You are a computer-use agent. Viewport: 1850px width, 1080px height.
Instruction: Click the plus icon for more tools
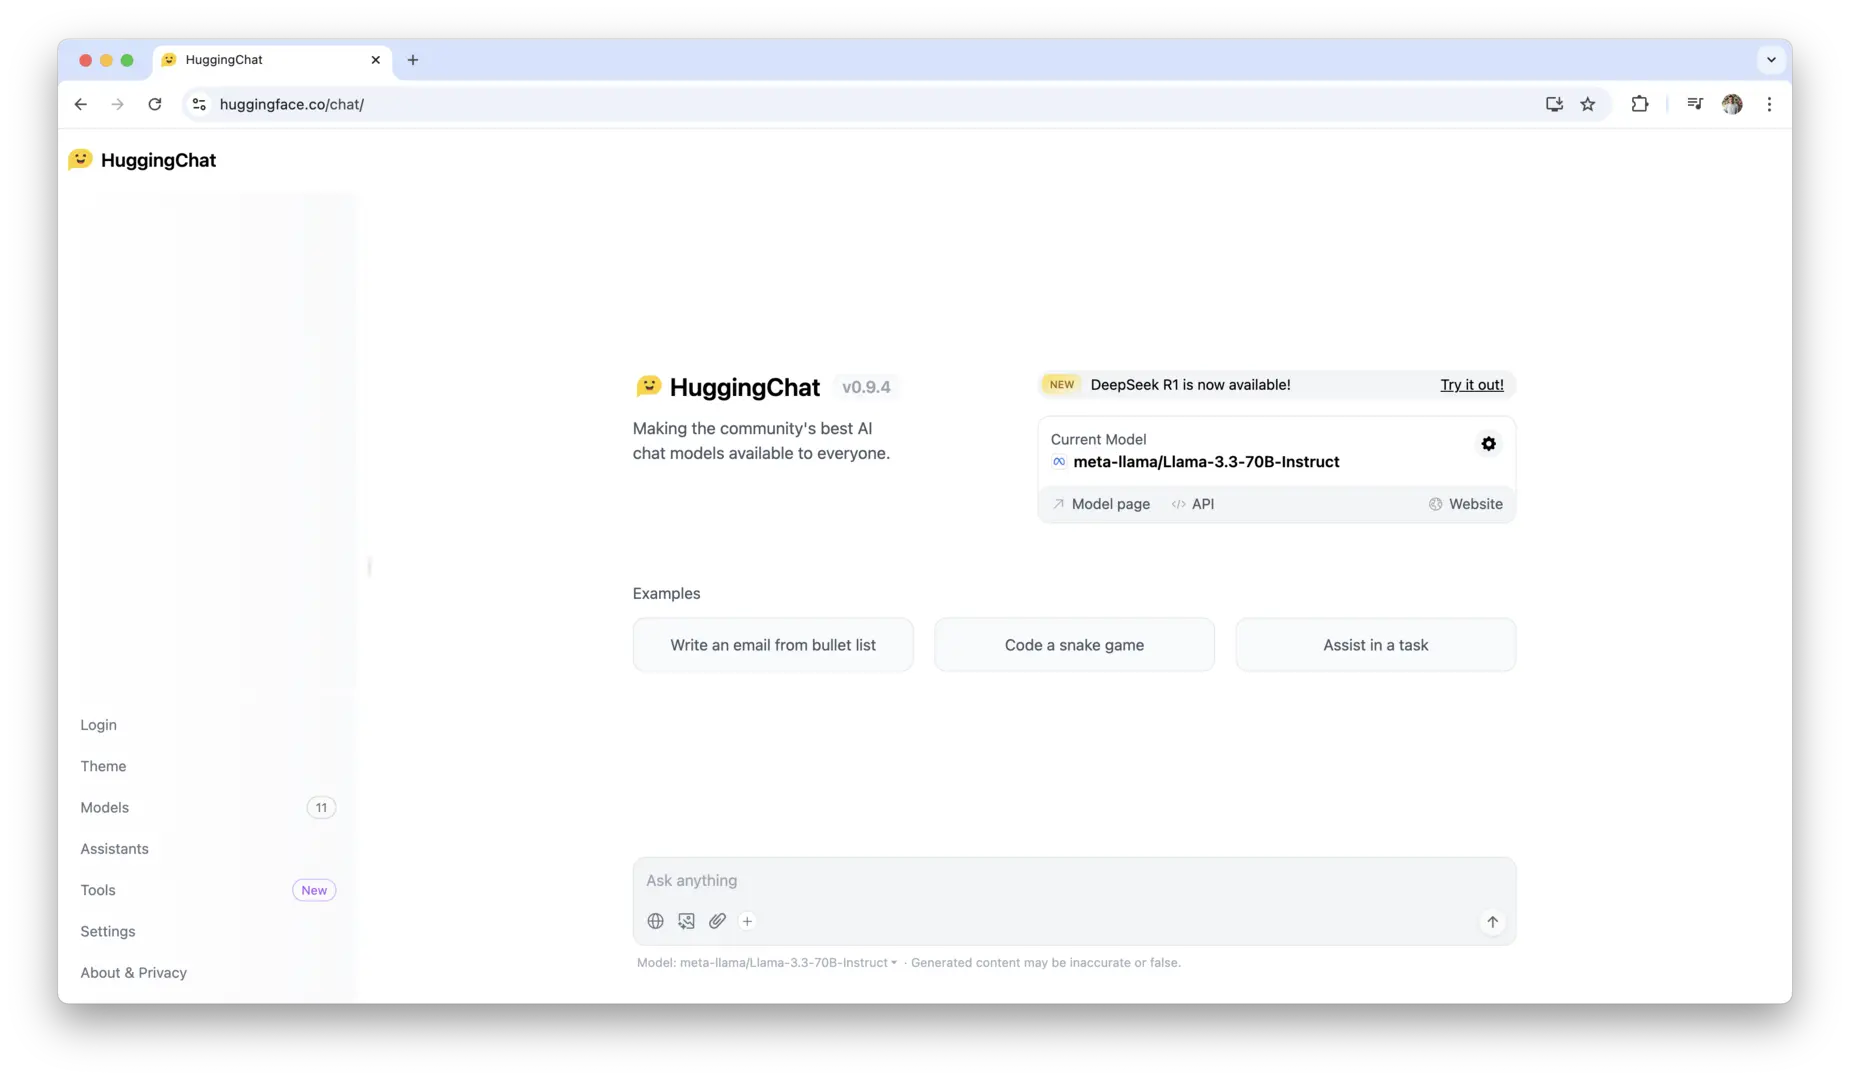pos(747,921)
